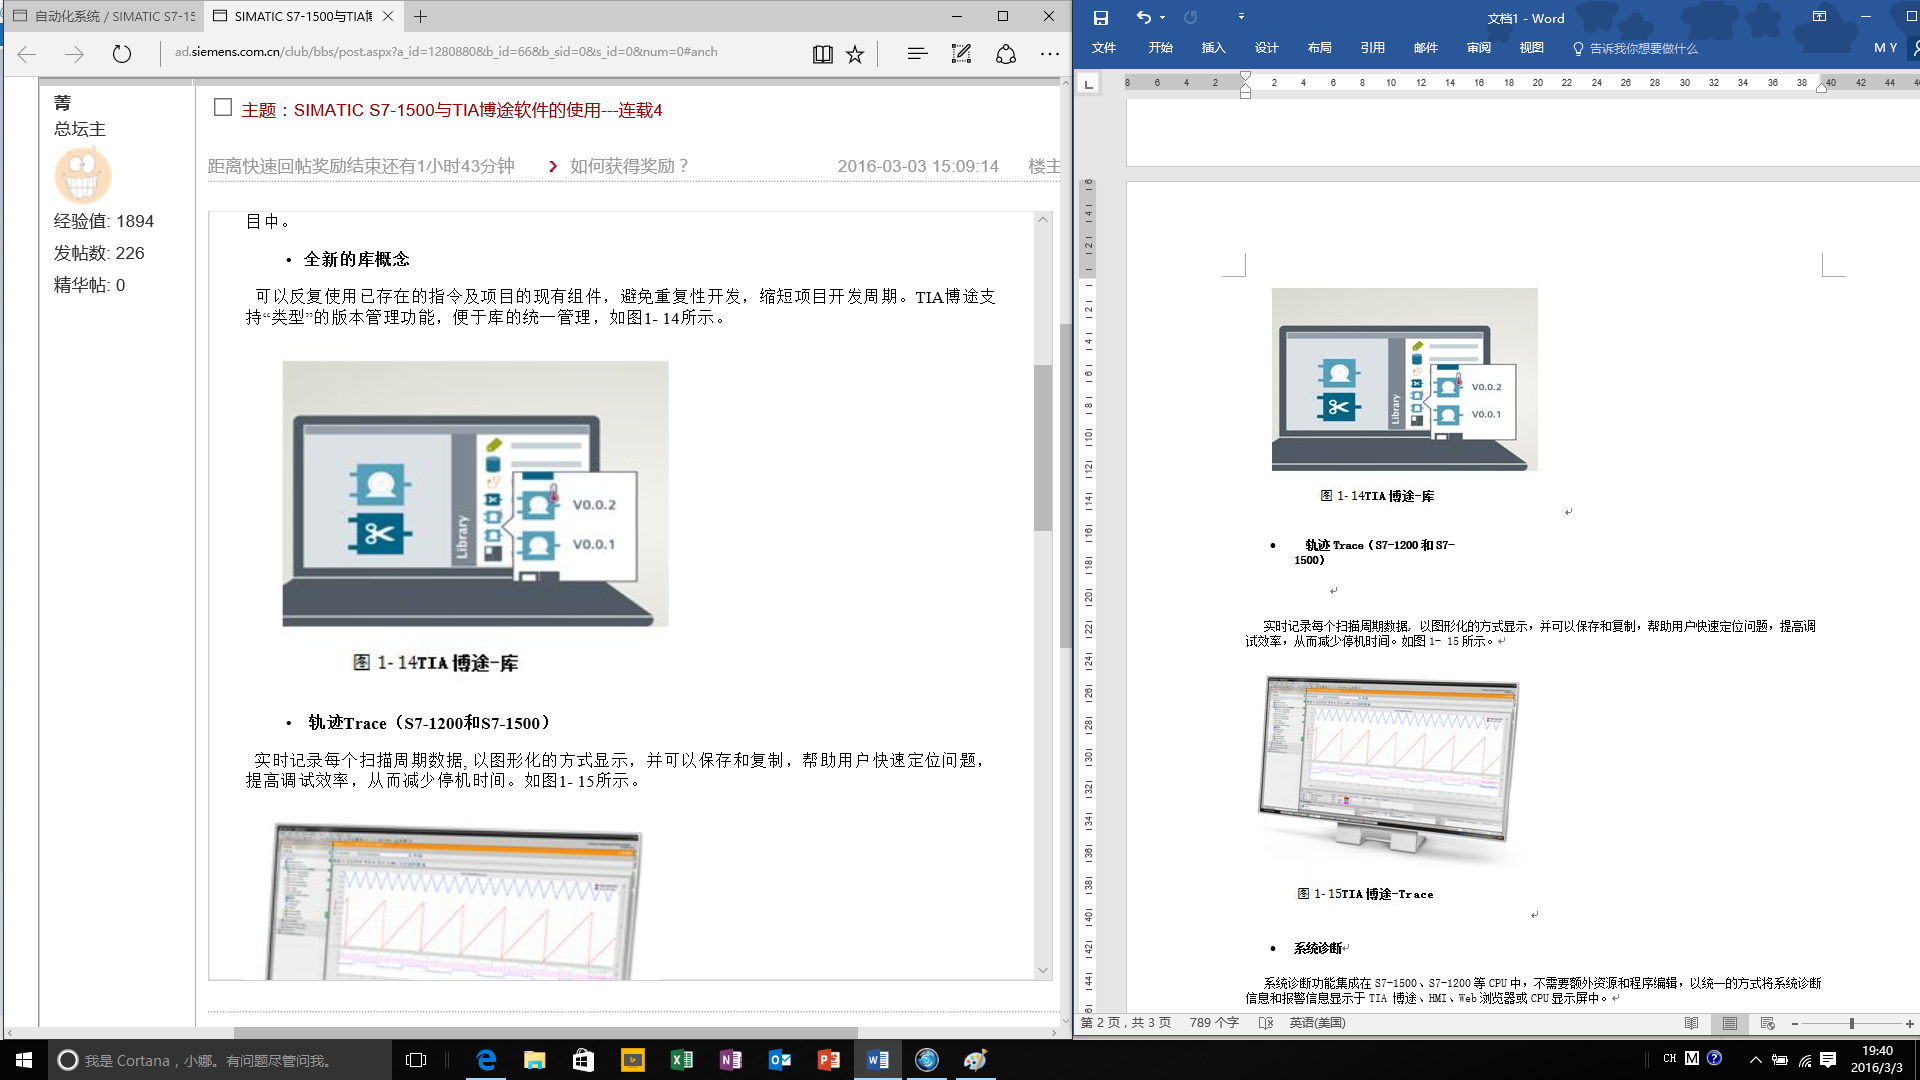Viewport: 1920px width, 1080px height.
Task: Add page to favorites star icon
Action: pos(855,54)
